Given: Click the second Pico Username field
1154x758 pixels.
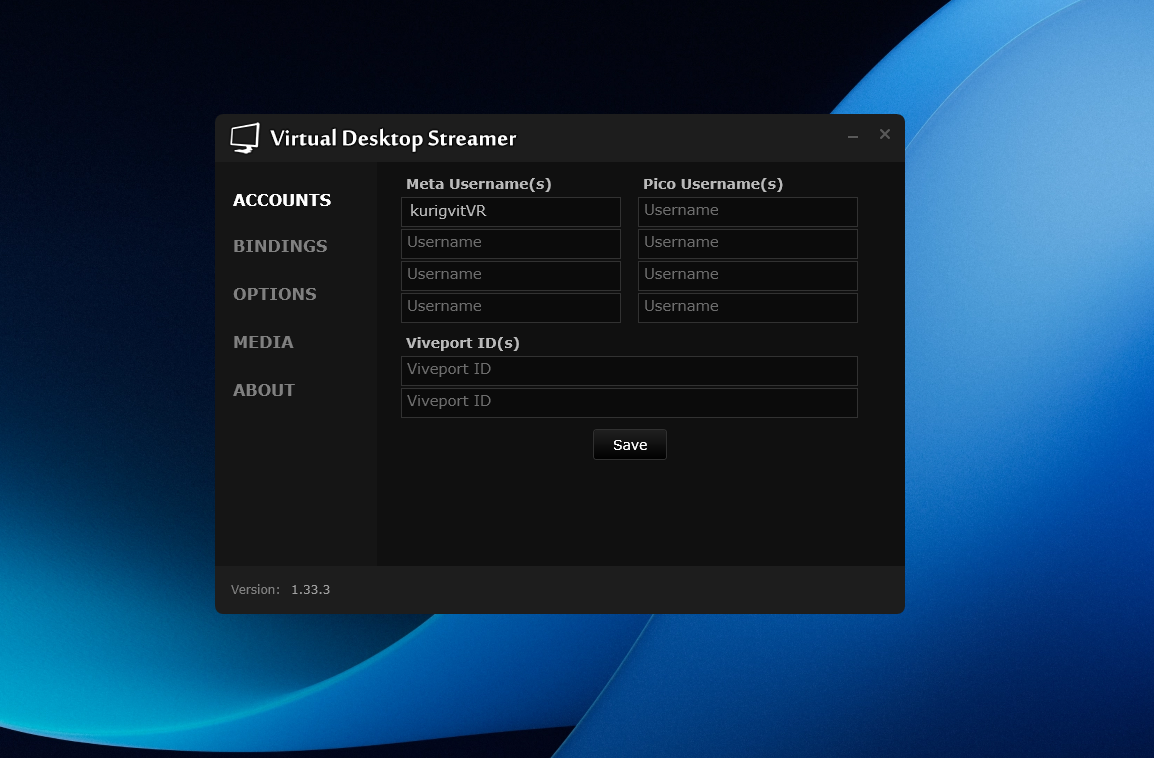Looking at the screenshot, I should (x=747, y=244).
